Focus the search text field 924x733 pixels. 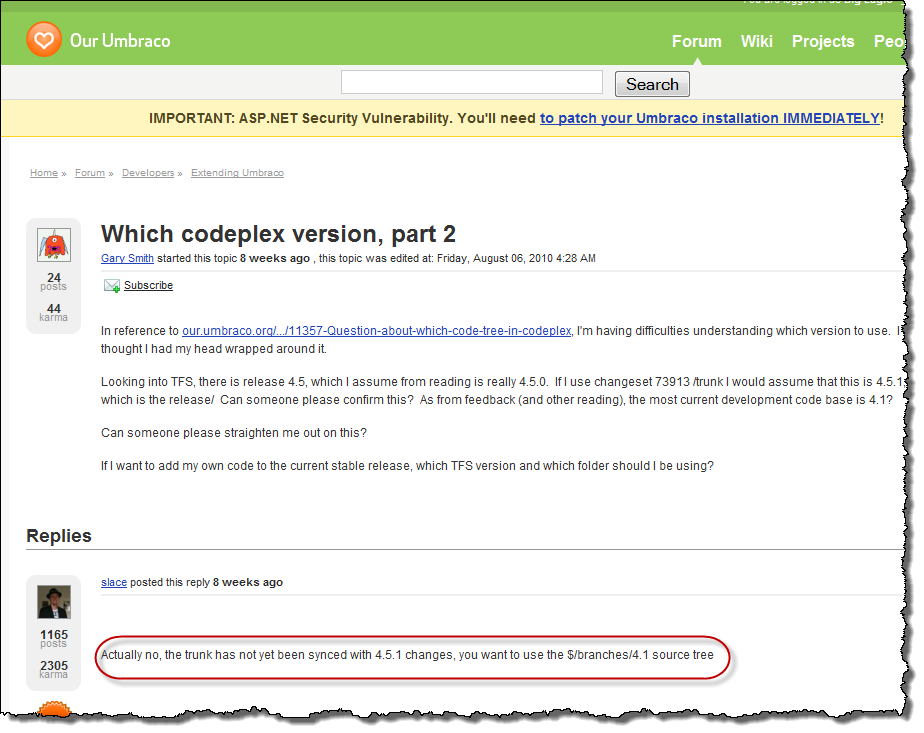point(472,82)
